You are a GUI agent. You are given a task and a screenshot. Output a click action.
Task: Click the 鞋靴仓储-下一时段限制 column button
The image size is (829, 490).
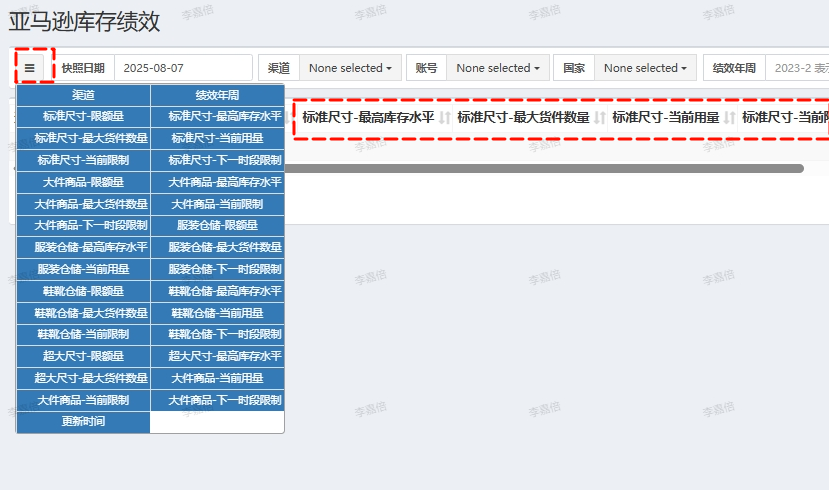pyautogui.click(x=217, y=335)
